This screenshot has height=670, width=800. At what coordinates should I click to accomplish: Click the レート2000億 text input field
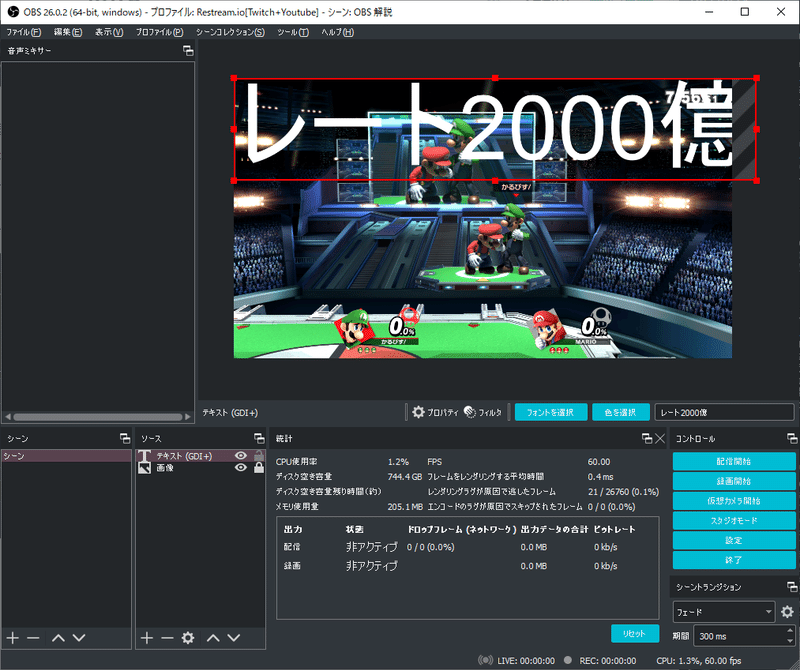click(724, 412)
